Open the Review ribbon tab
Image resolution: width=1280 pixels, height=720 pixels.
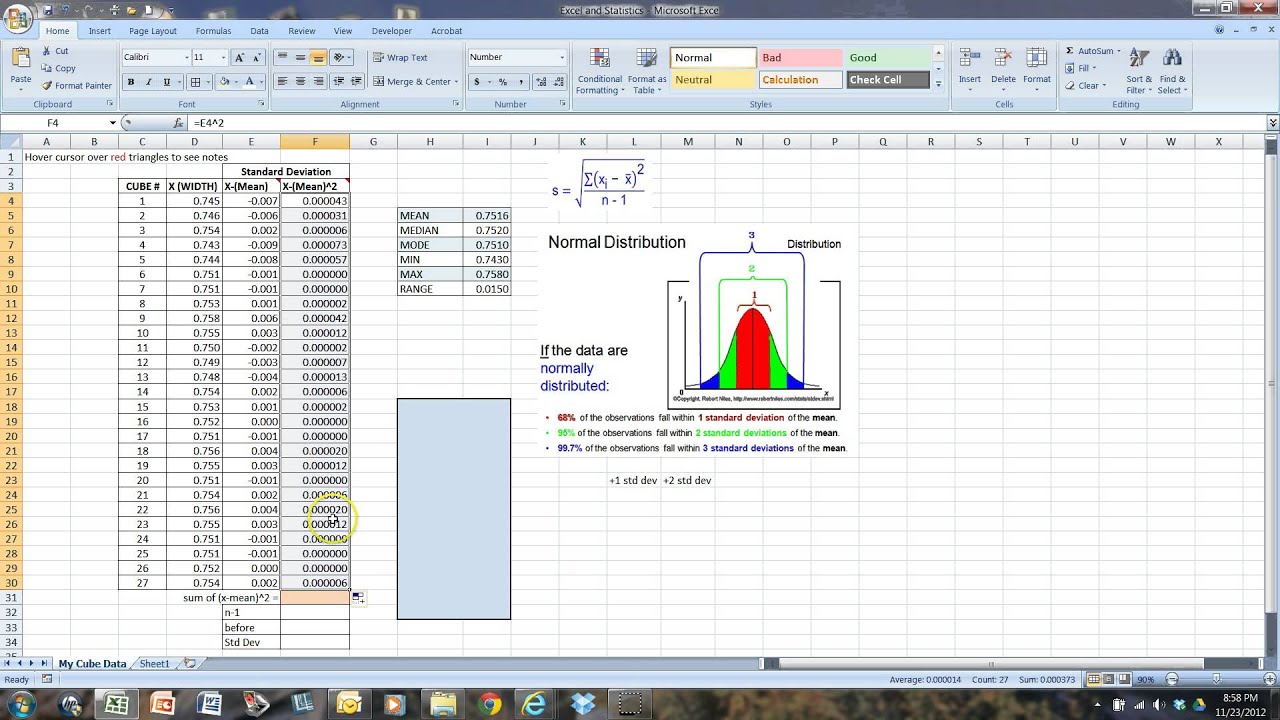coord(301,31)
